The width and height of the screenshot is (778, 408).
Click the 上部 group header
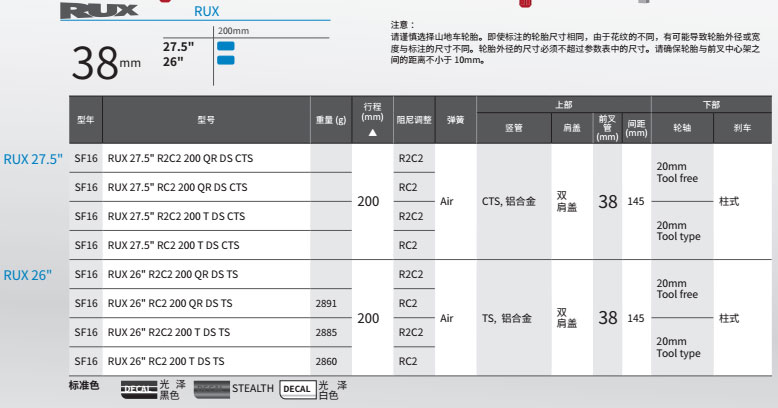coord(564,104)
